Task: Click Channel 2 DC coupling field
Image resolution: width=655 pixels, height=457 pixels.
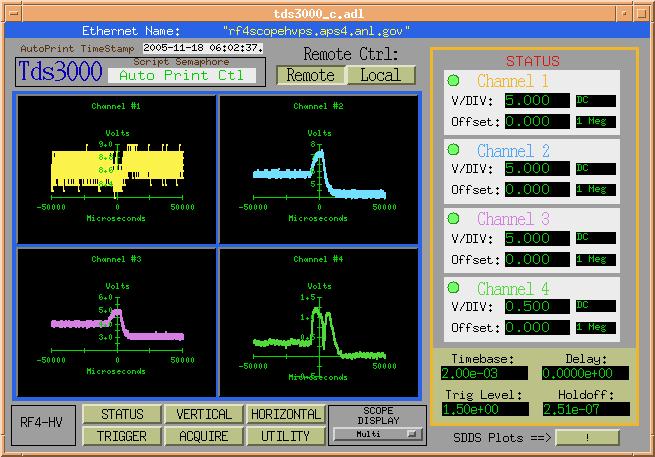Action: pos(596,168)
